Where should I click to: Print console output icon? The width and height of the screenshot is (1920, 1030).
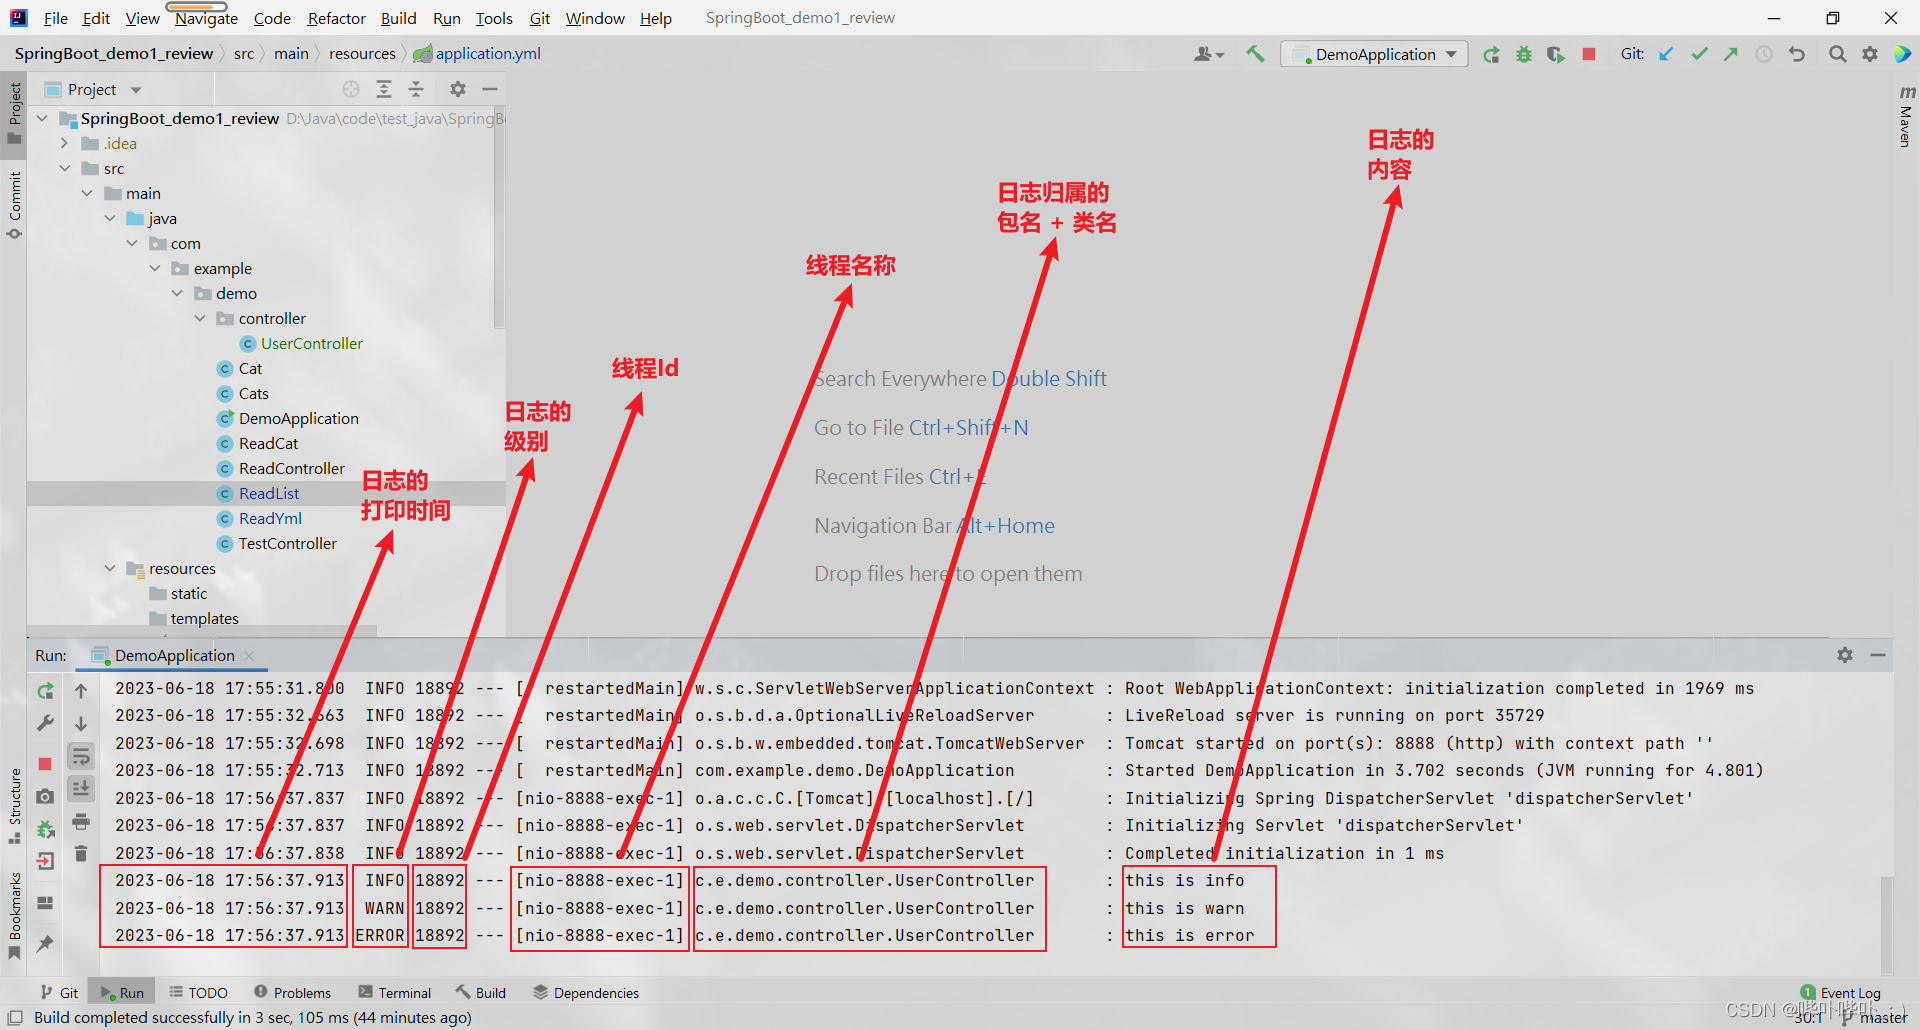point(81,822)
